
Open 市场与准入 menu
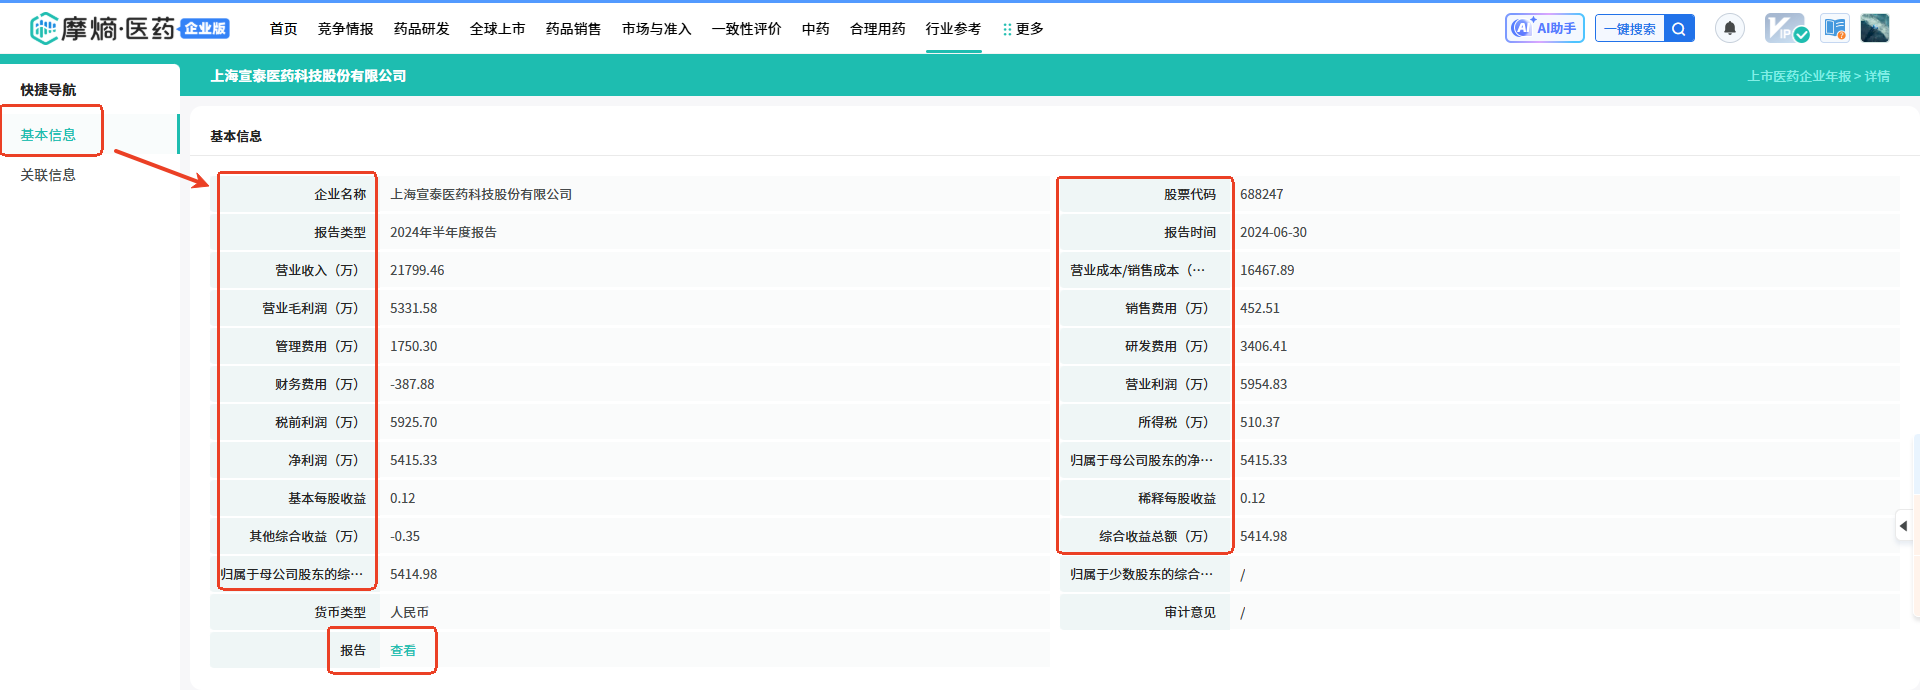(x=656, y=29)
